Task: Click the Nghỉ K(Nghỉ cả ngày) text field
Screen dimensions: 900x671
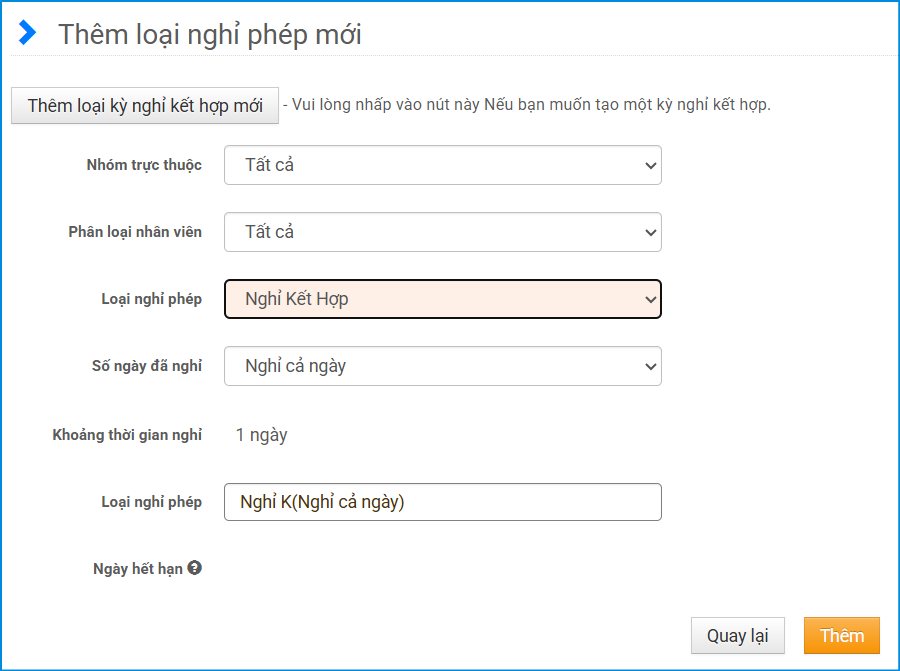Action: point(442,502)
